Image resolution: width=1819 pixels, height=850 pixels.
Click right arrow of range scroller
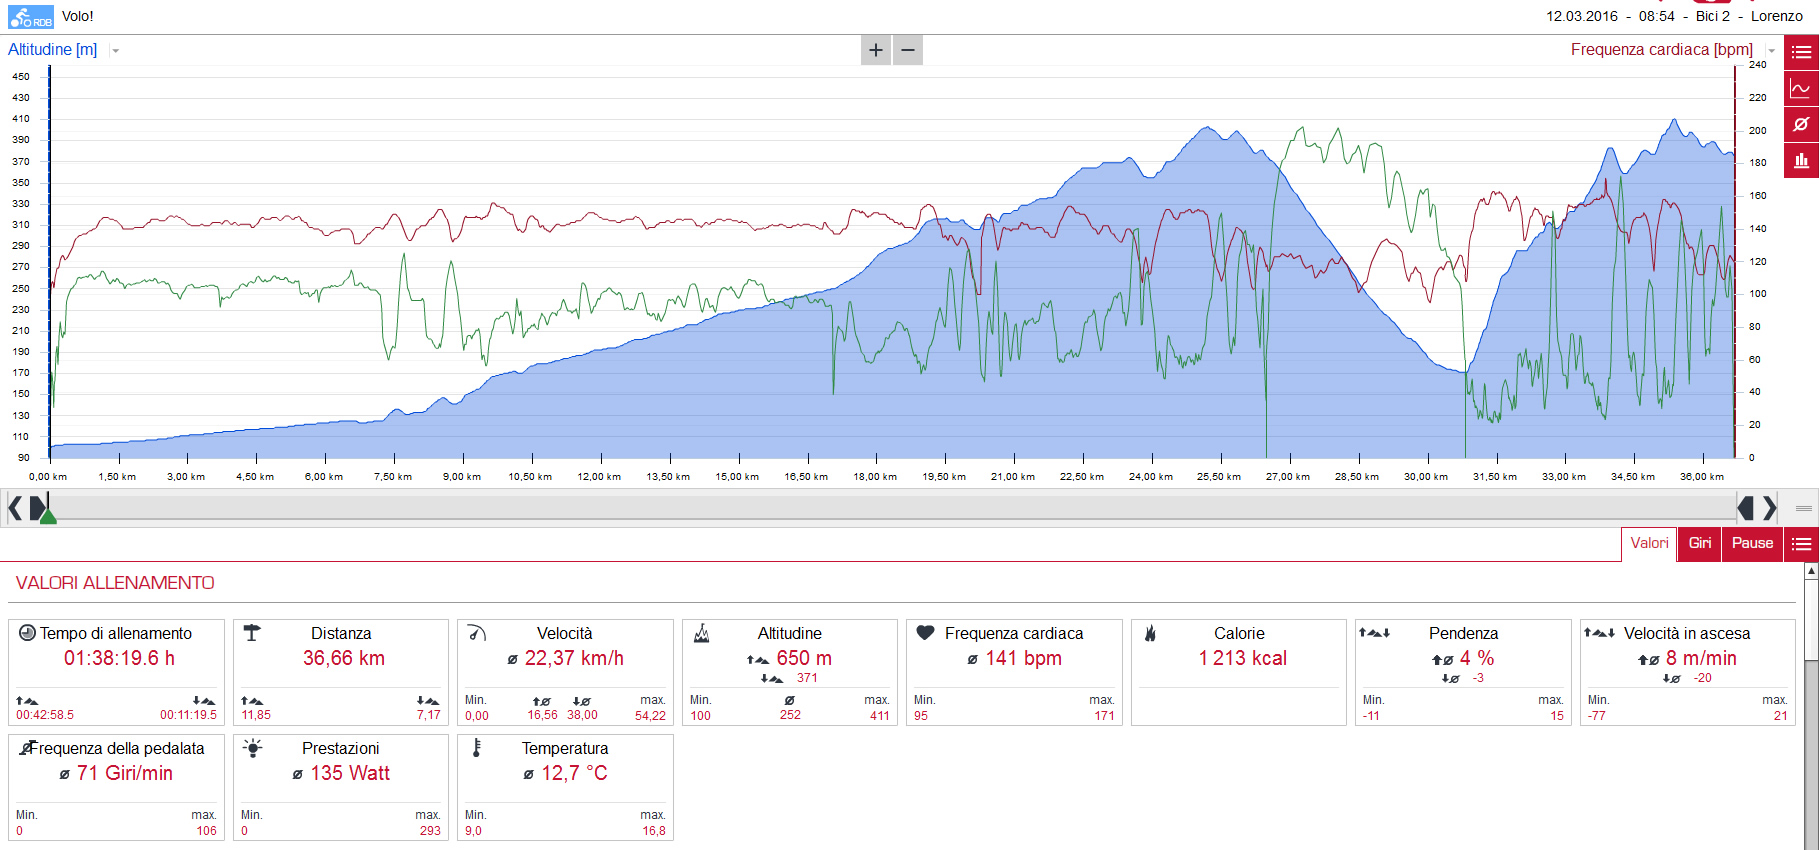point(1769,509)
